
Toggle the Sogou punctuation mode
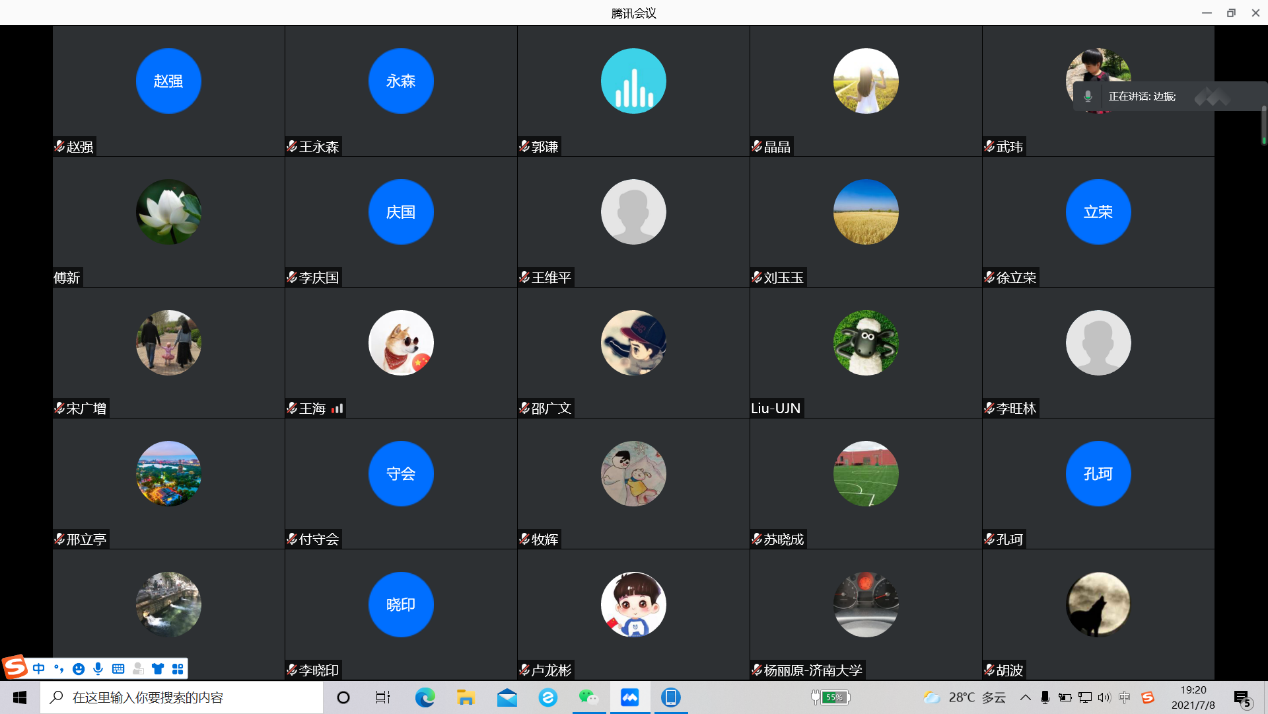[x=58, y=668]
